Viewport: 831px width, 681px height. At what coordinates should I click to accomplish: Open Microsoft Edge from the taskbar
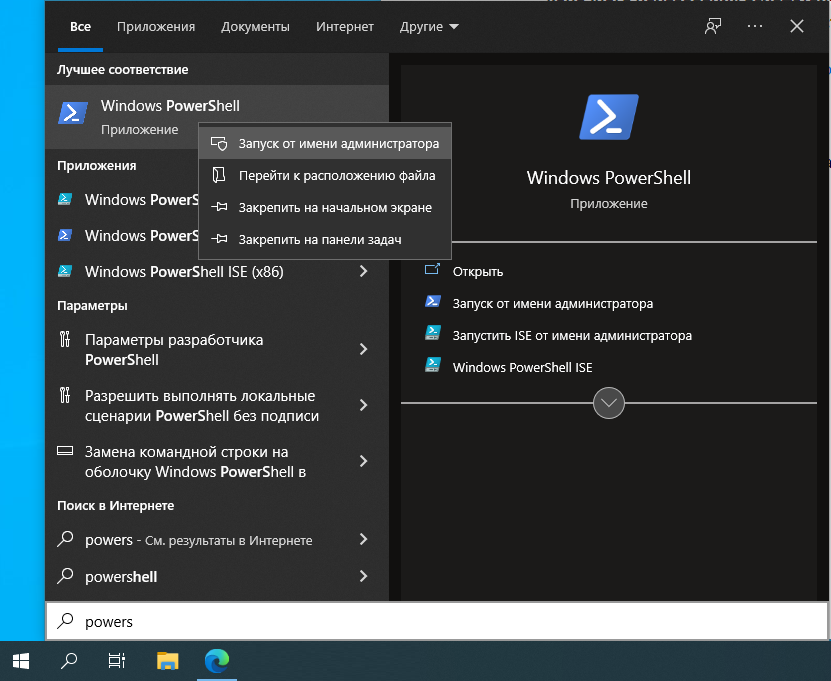tap(217, 661)
